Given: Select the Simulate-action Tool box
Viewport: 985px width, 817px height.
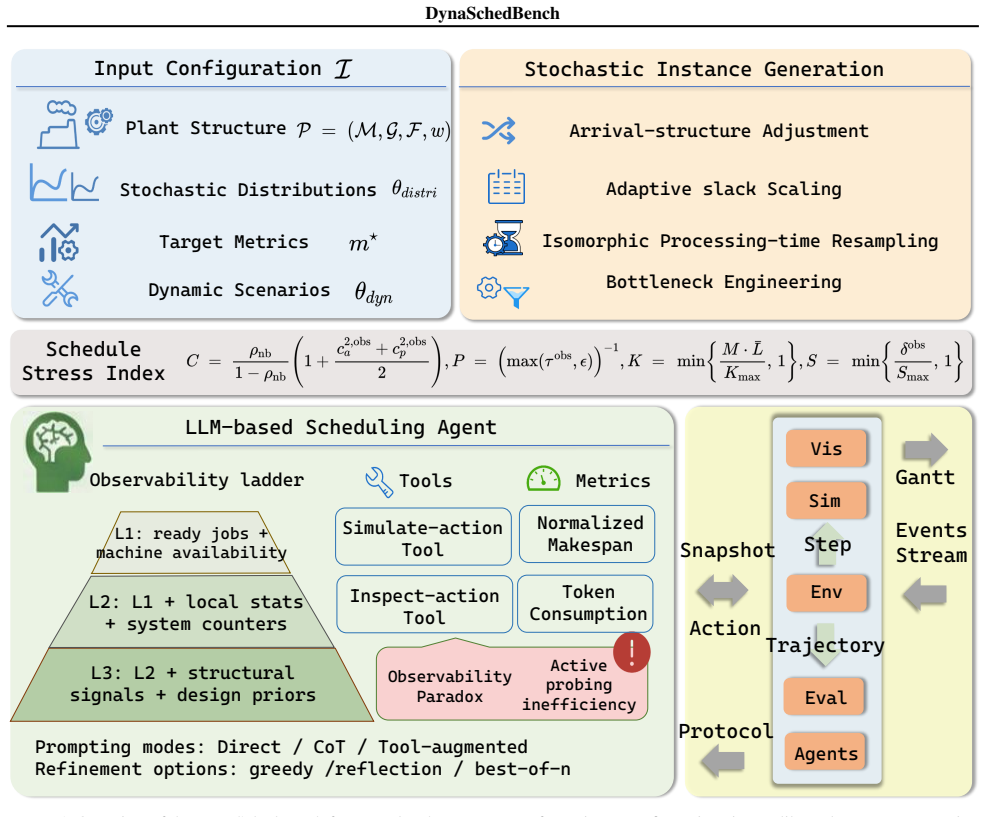Looking at the screenshot, I should 423,537.
